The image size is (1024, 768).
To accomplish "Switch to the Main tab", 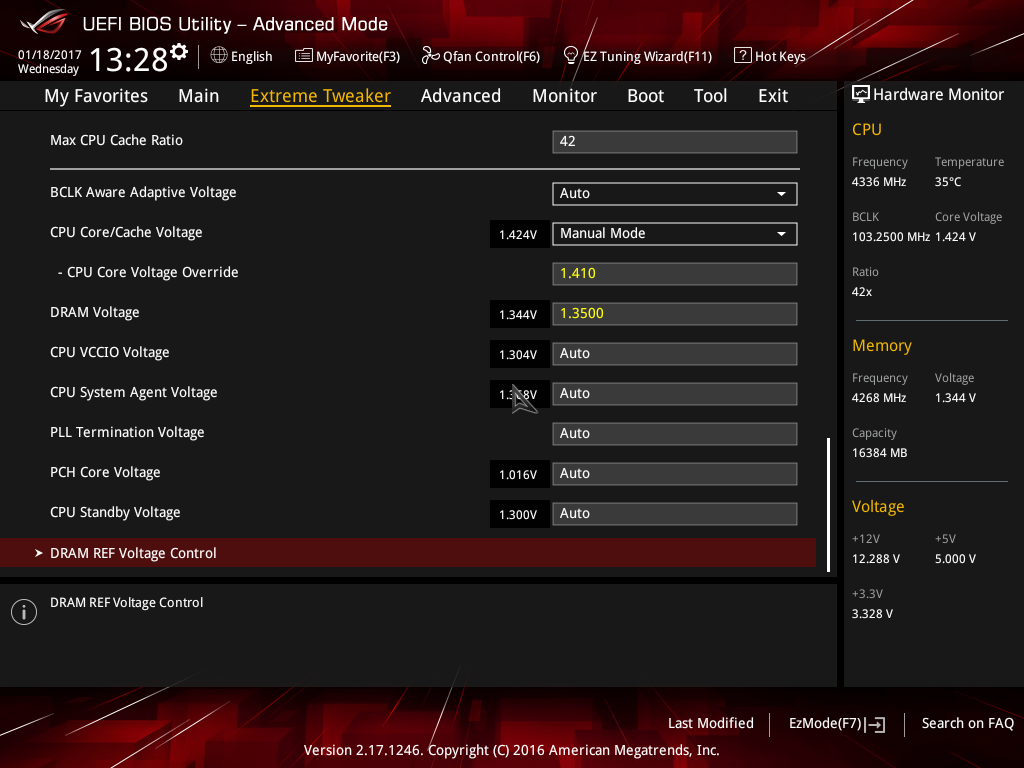I will [199, 96].
